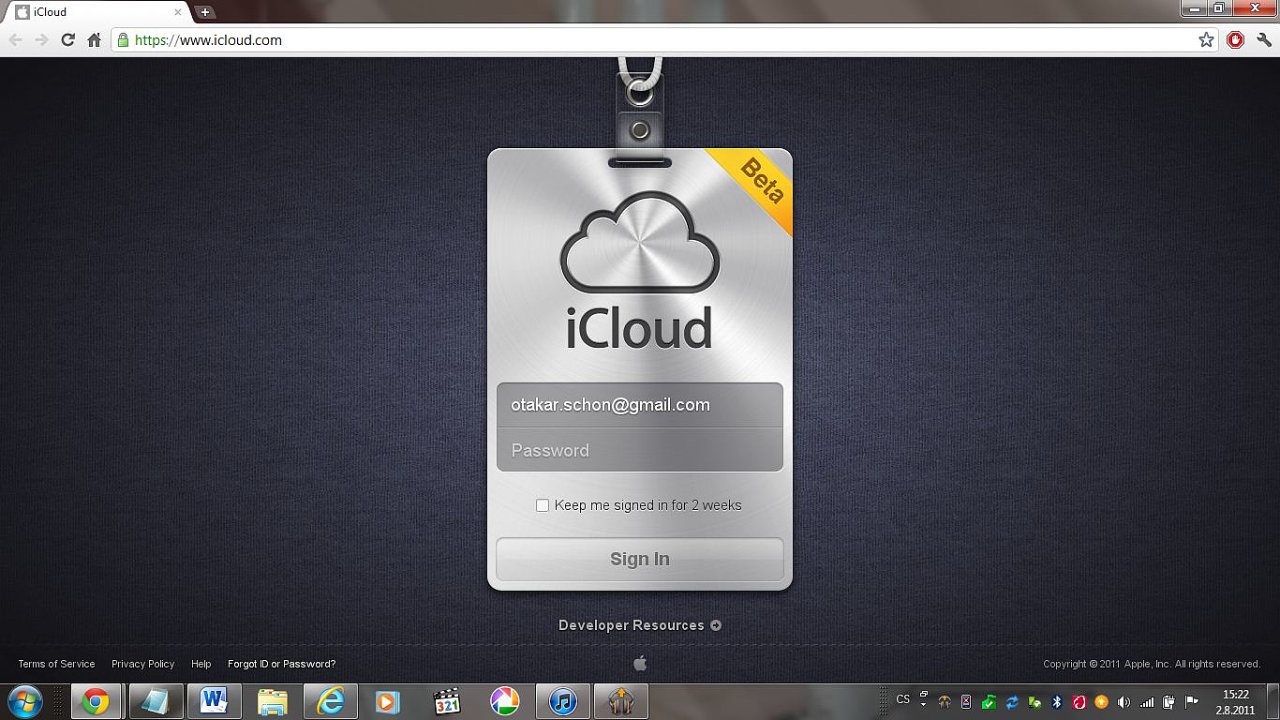Select the iCloud browser tab
The image size is (1280, 720).
pos(97,12)
